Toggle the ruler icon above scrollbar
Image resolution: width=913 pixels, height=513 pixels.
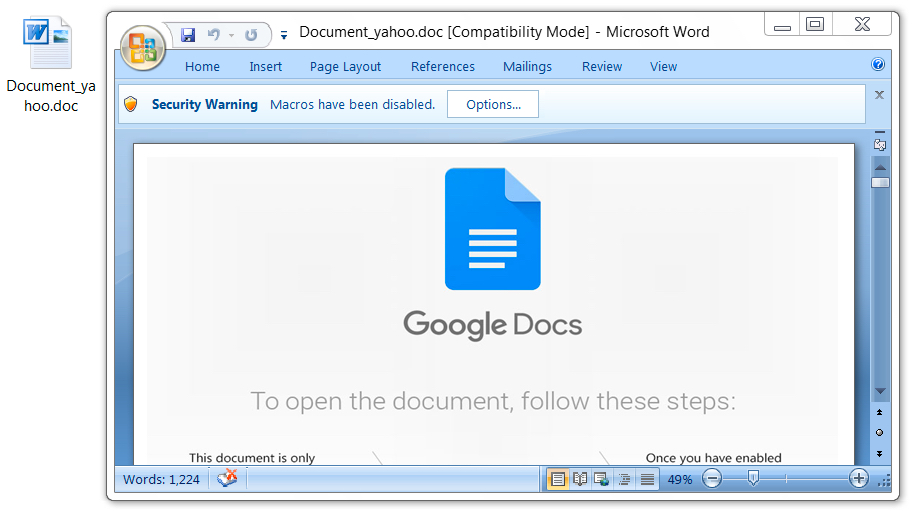[880, 144]
